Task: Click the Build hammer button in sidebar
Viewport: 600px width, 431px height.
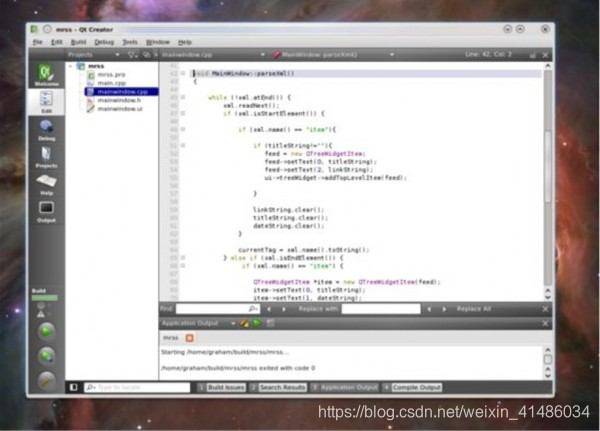Action: (47, 380)
